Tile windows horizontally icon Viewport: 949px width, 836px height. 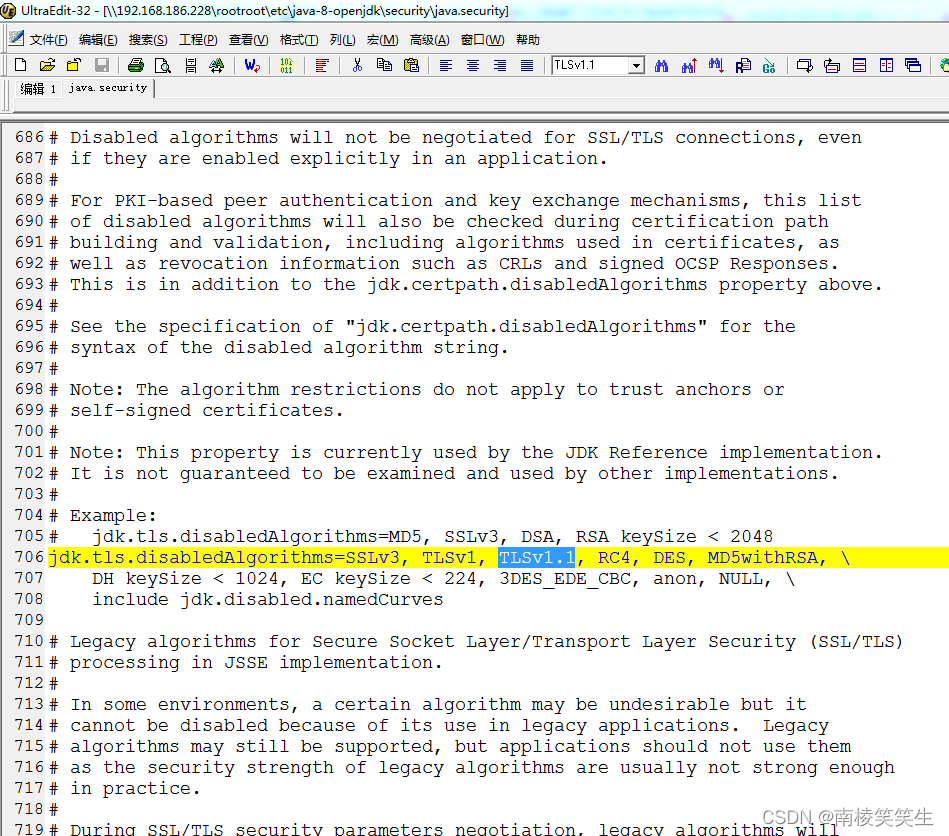pos(859,65)
